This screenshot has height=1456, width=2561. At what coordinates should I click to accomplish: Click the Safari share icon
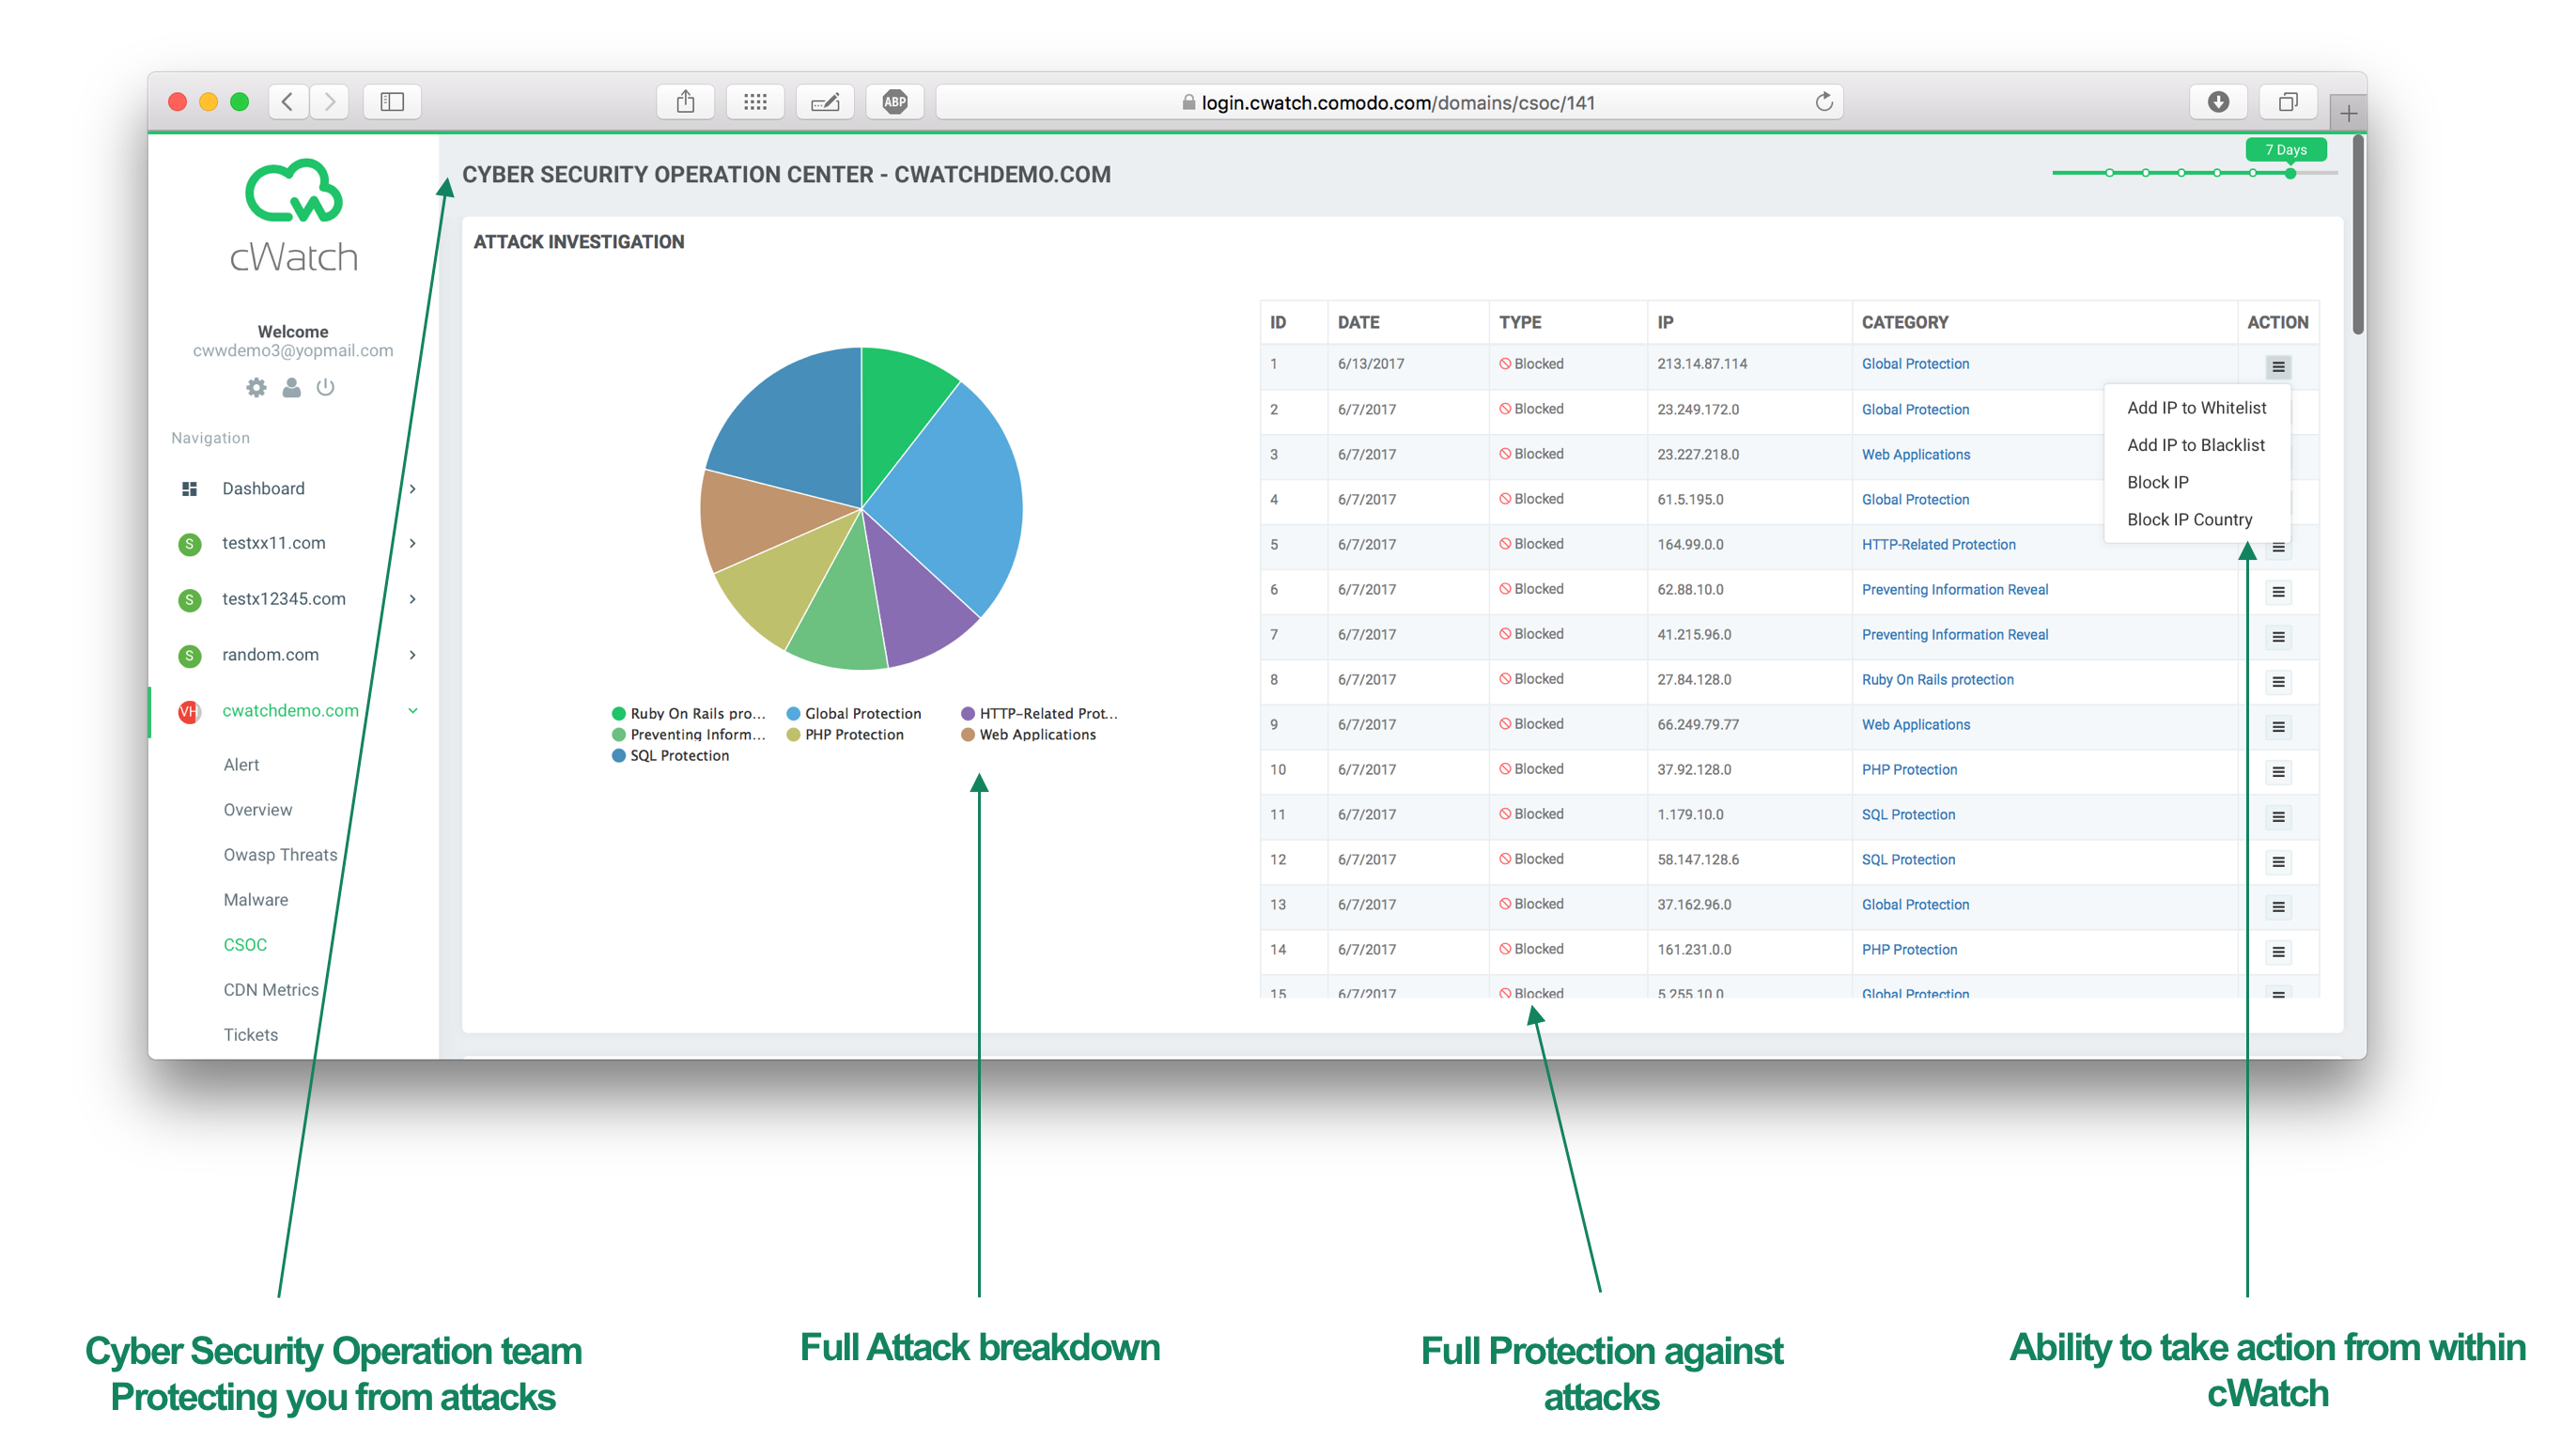[684, 102]
